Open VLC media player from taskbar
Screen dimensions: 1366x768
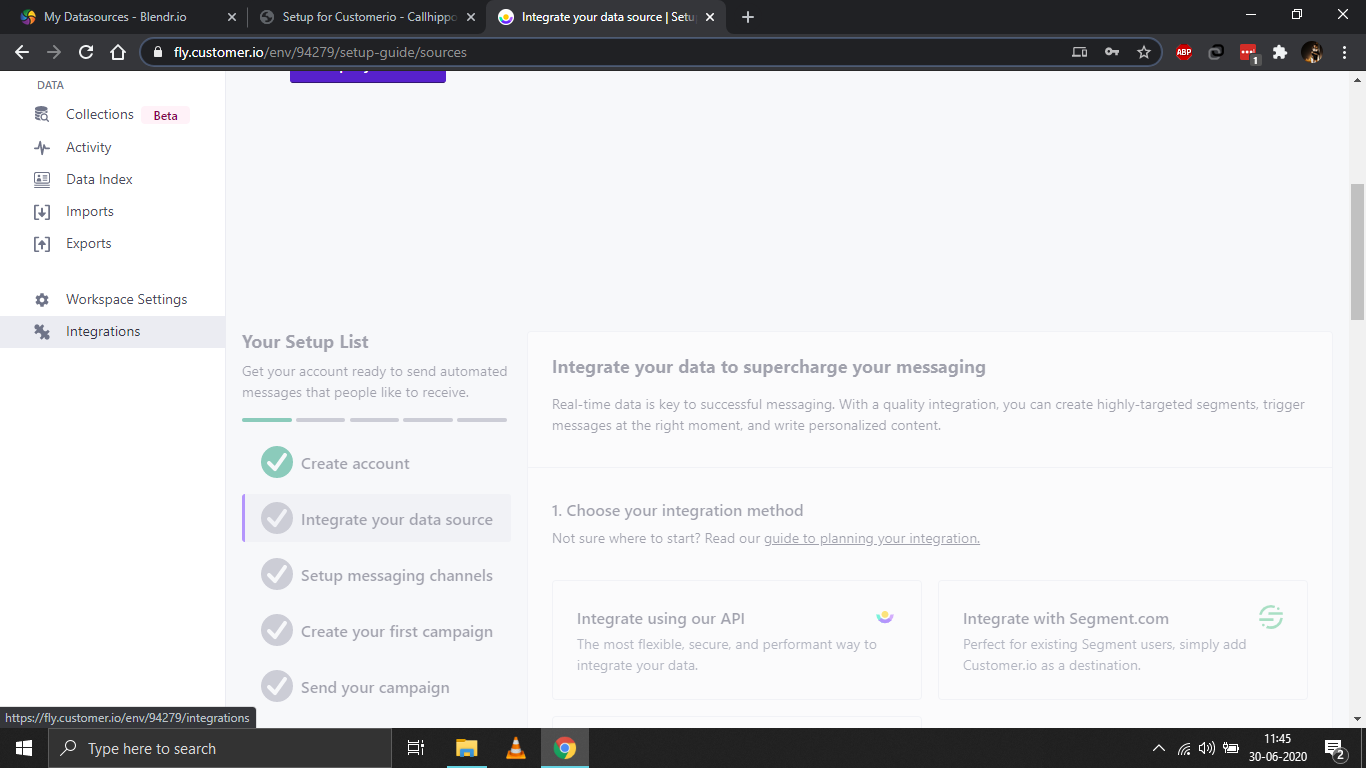[x=516, y=748]
